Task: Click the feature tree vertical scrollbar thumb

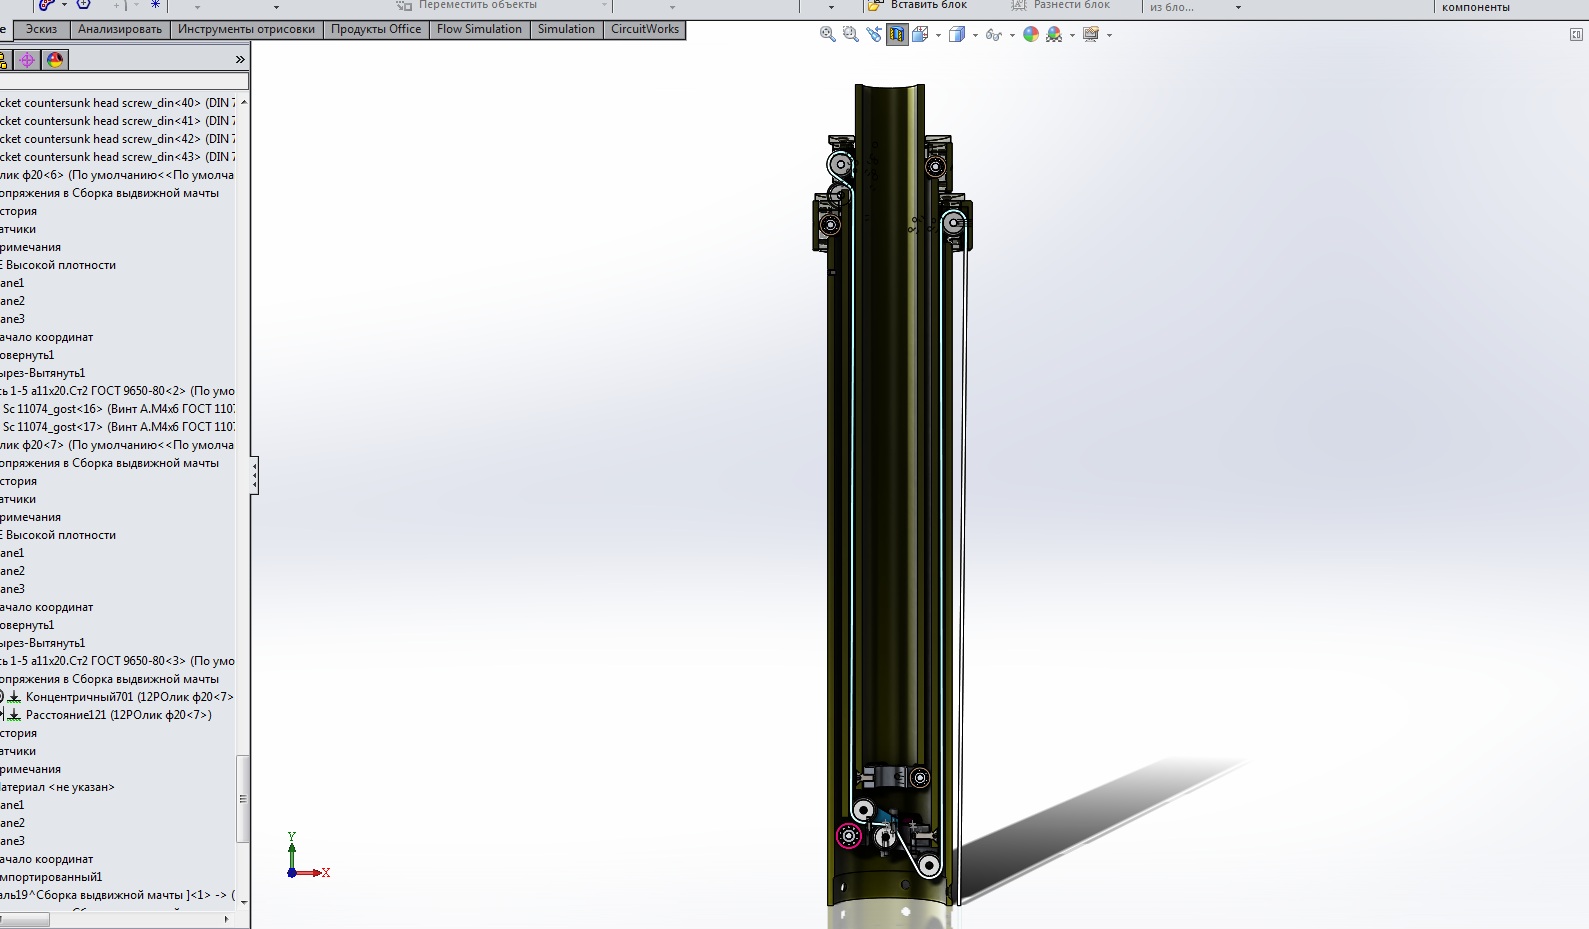Action: pos(243,799)
